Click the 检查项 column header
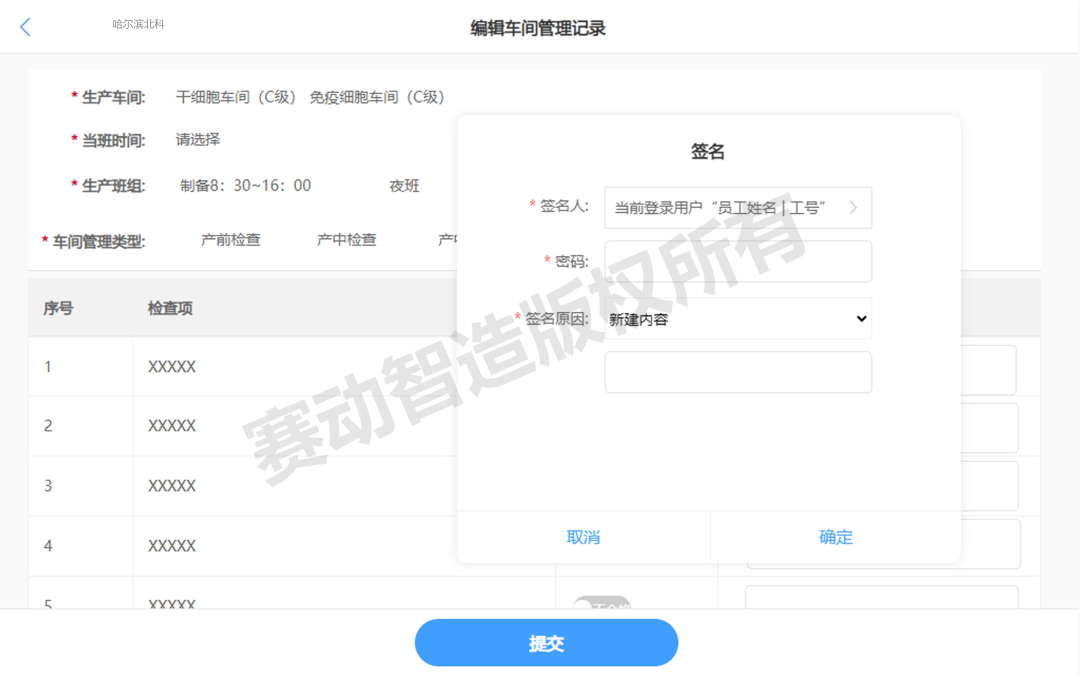 (170, 308)
